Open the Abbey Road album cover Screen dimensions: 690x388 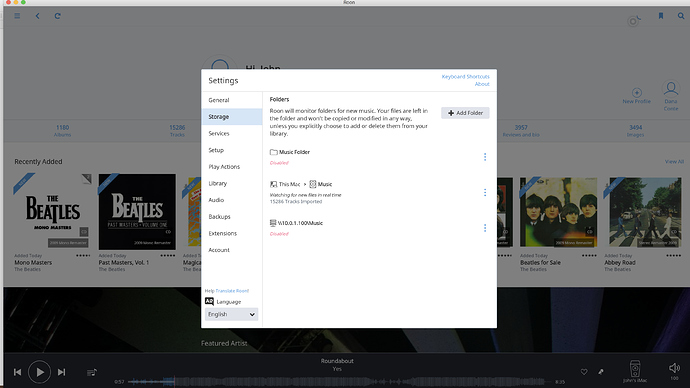point(645,212)
